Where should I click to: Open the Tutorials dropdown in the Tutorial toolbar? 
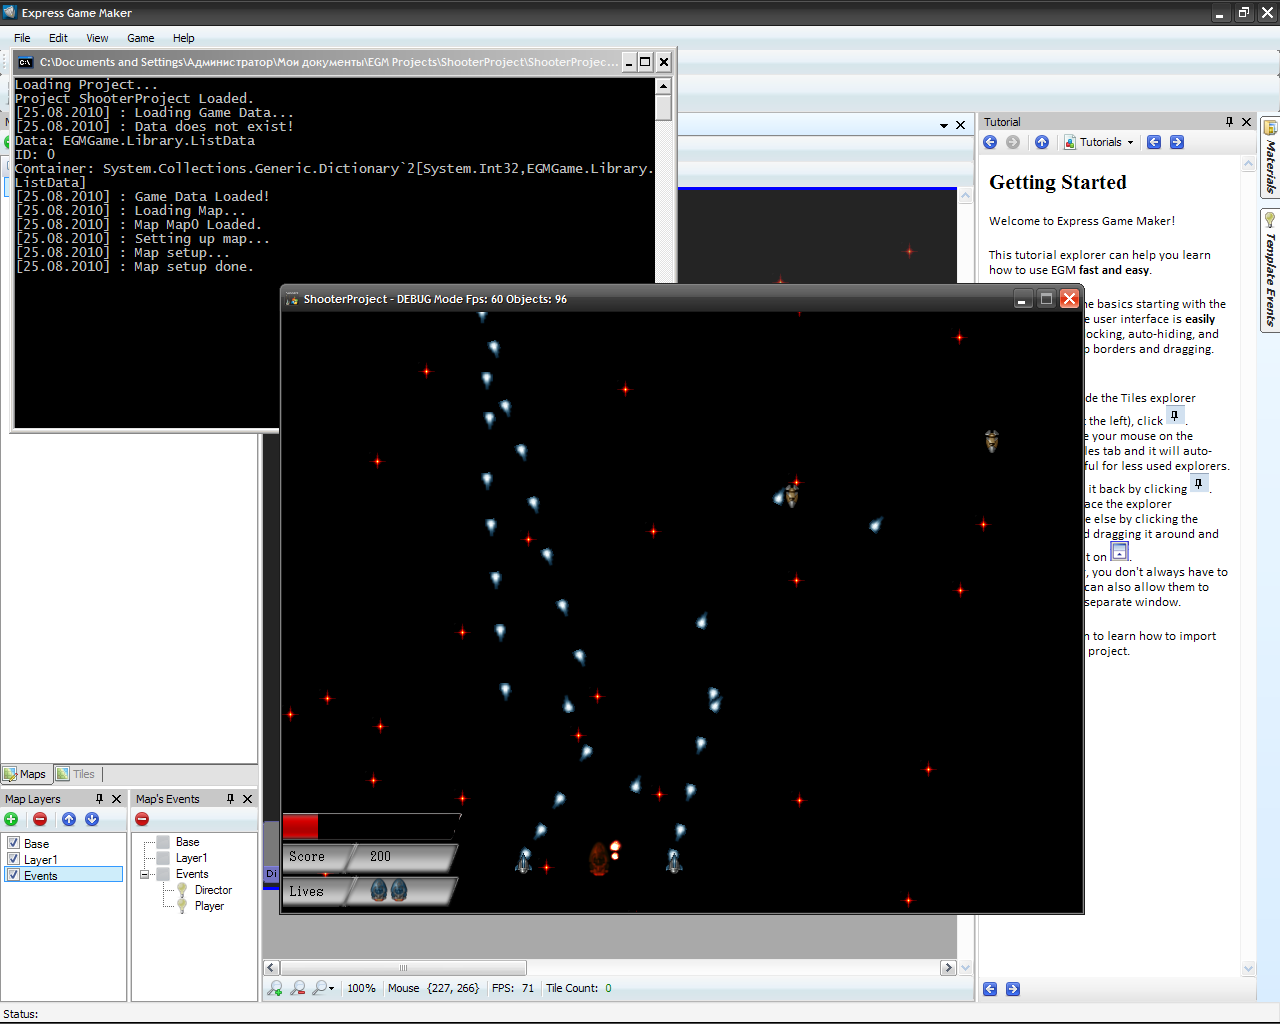tap(1100, 142)
